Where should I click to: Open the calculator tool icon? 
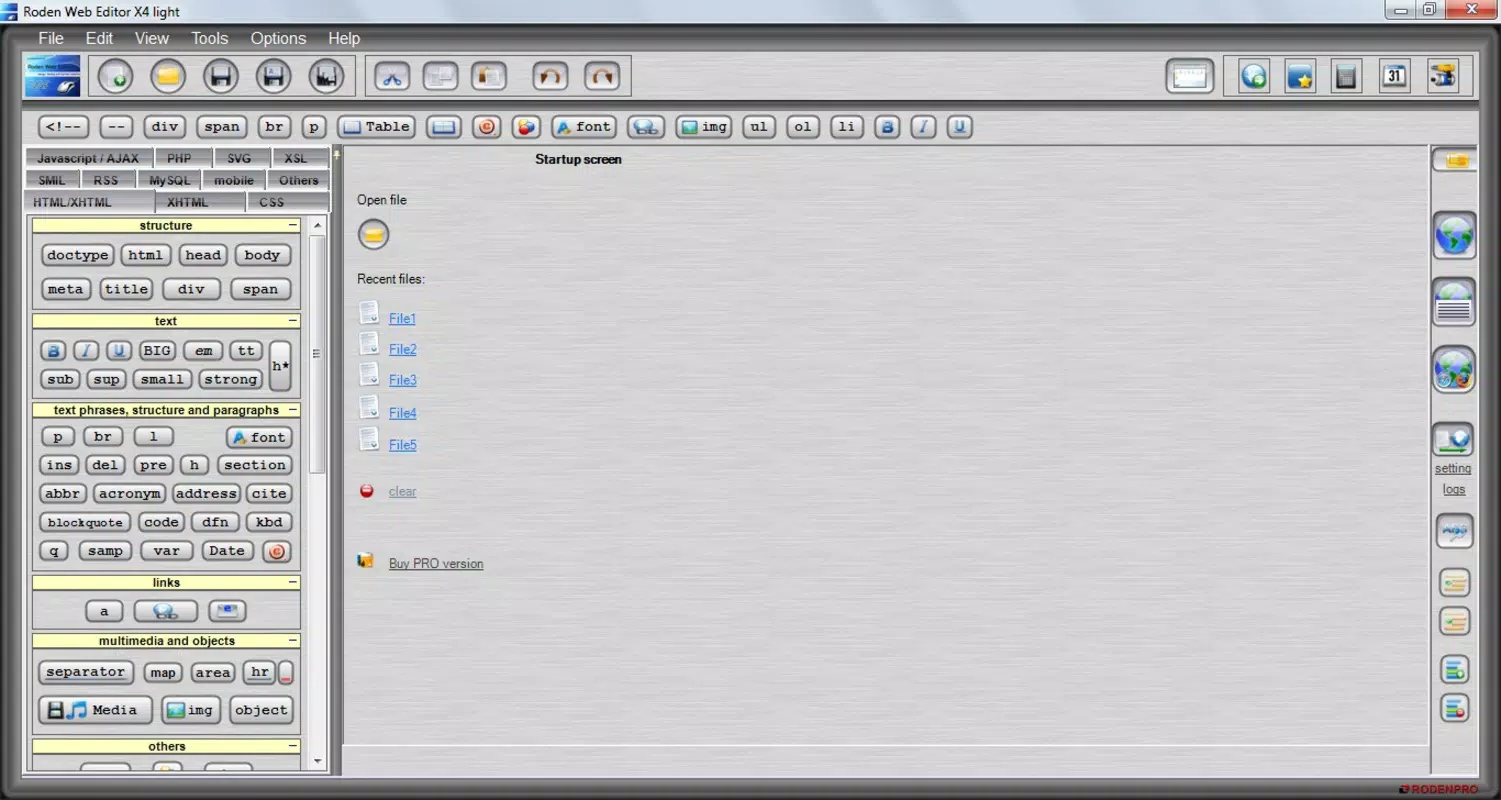tap(1347, 76)
